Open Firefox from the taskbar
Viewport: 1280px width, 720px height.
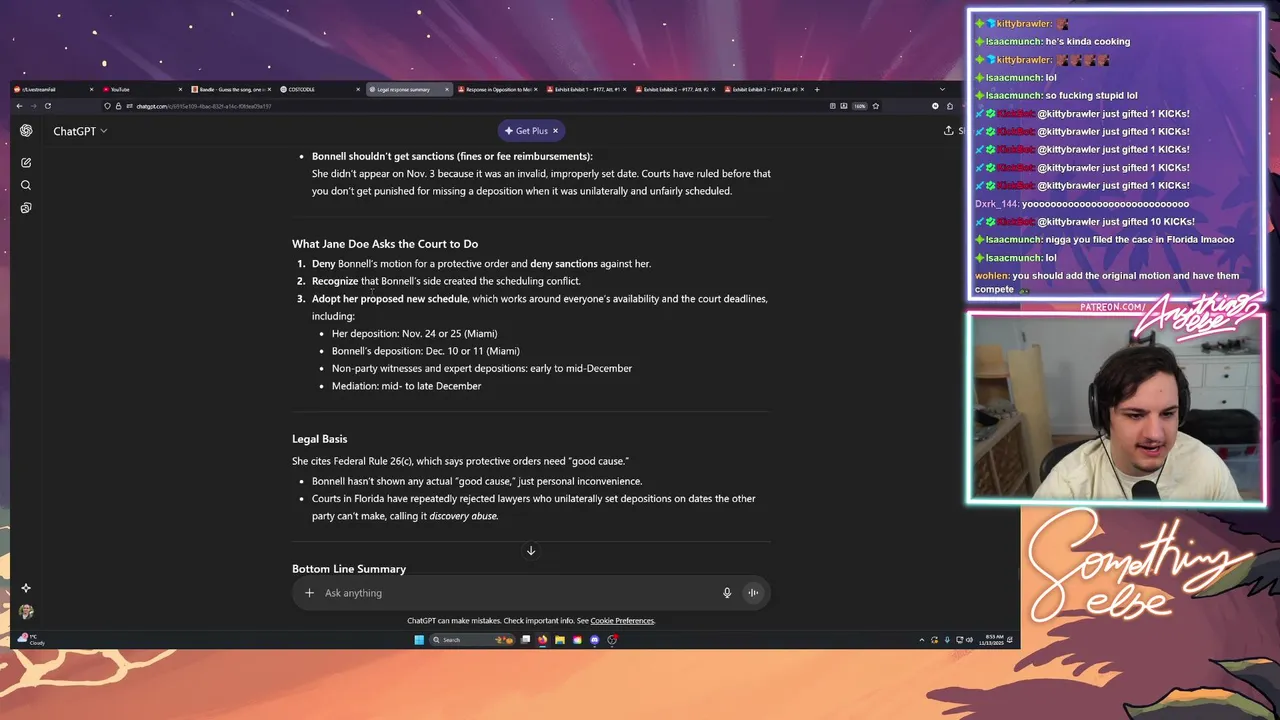[x=542, y=640]
